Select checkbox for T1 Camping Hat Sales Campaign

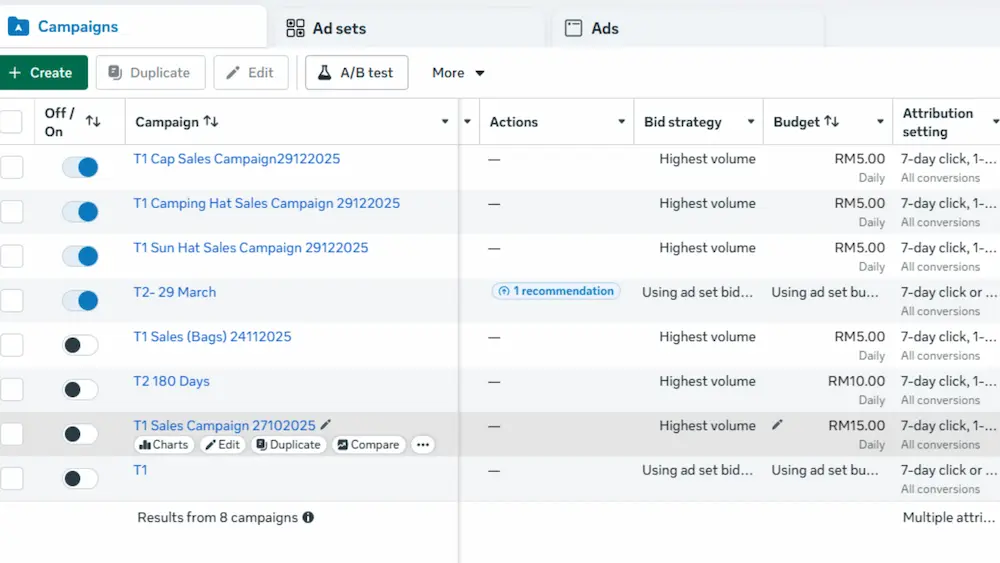click(x=11, y=212)
